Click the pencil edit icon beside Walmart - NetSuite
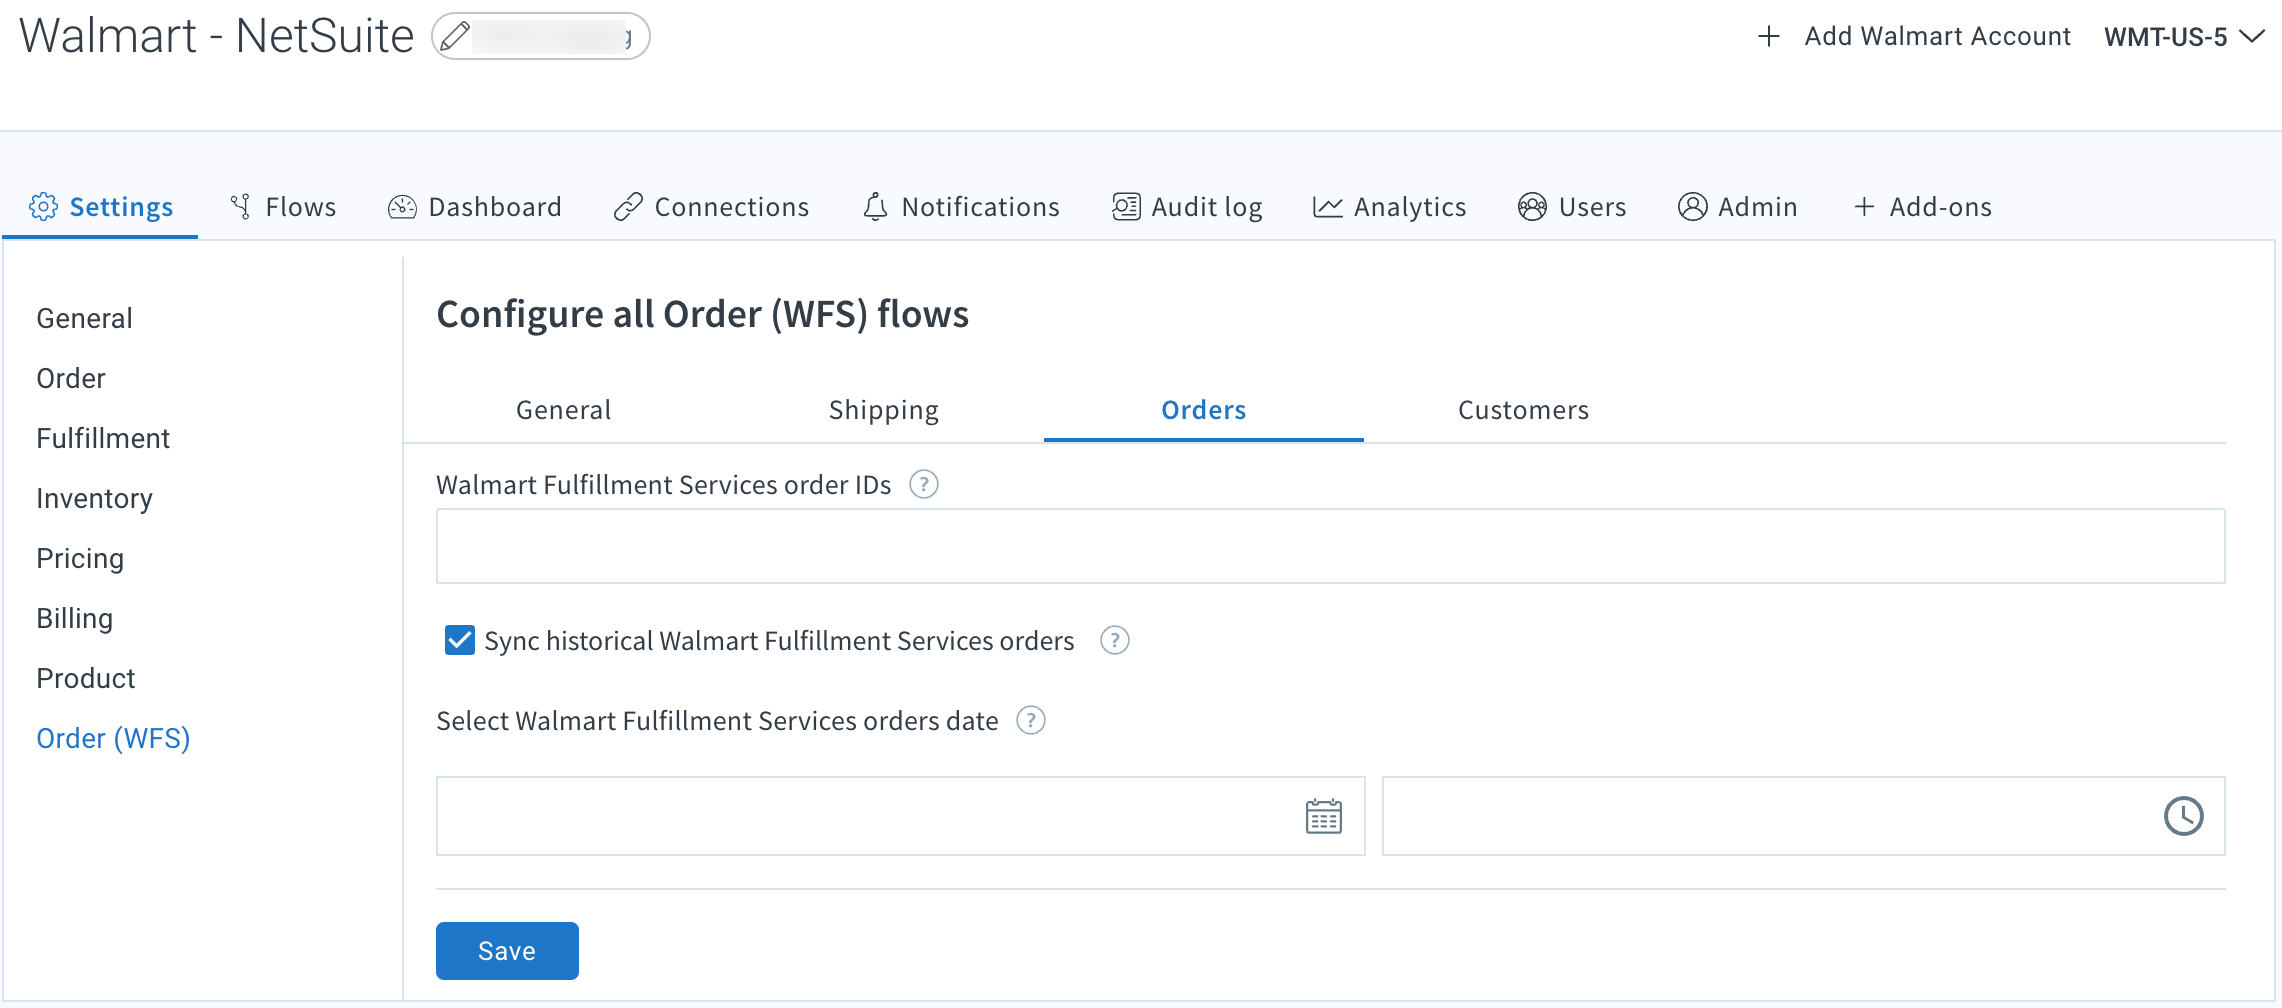 (455, 36)
